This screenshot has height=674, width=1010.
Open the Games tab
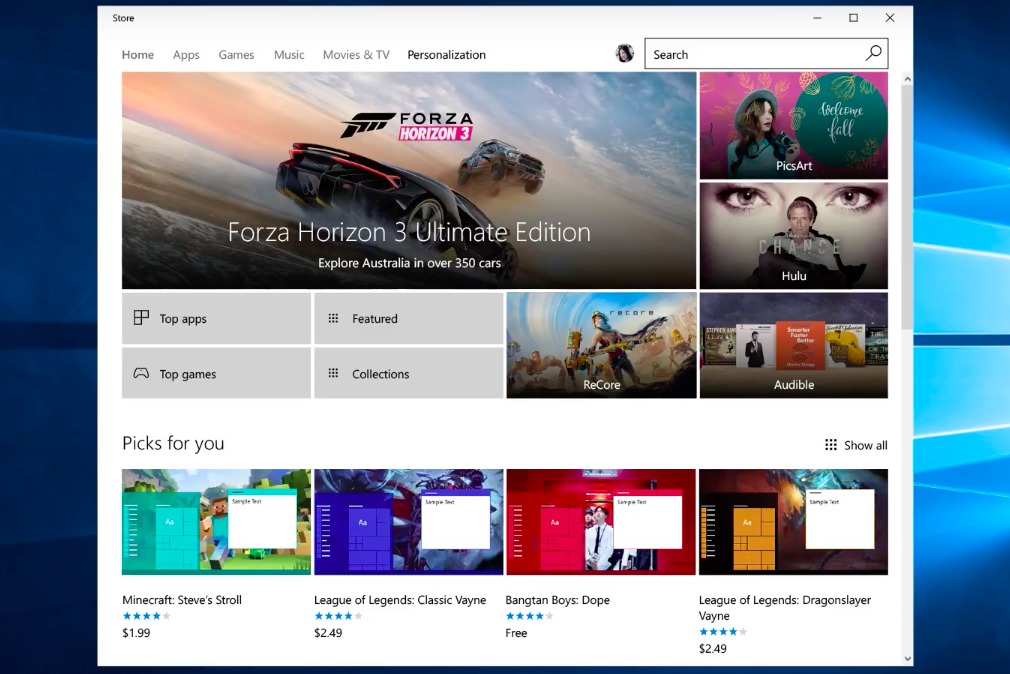236,55
